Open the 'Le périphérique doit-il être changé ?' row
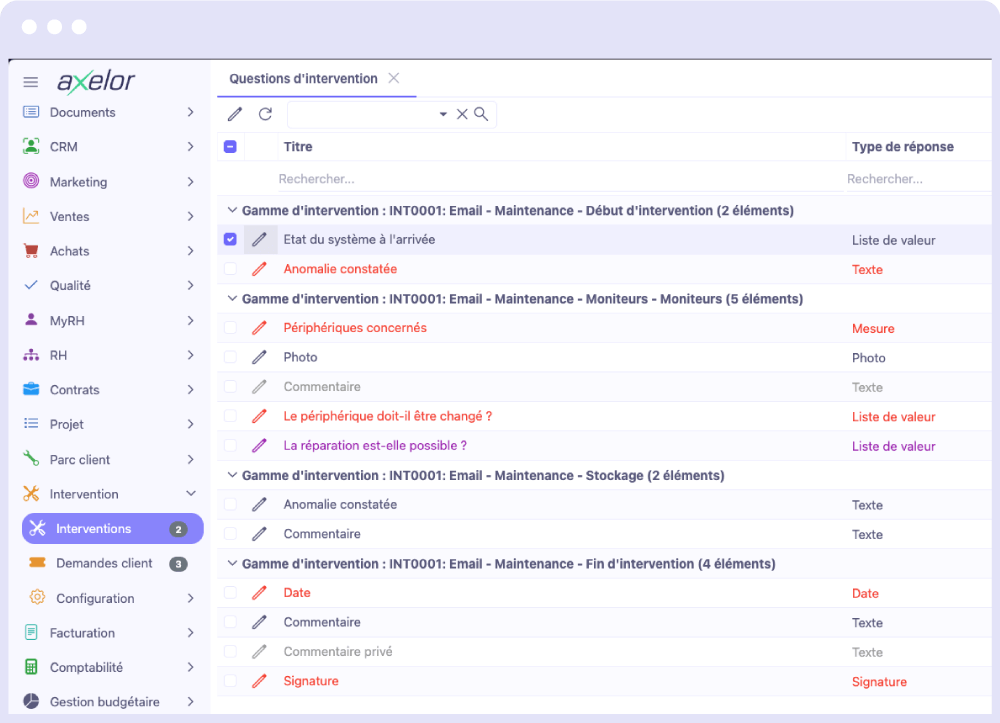The width and height of the screenshot is (1000, 723). click(387, 416)
